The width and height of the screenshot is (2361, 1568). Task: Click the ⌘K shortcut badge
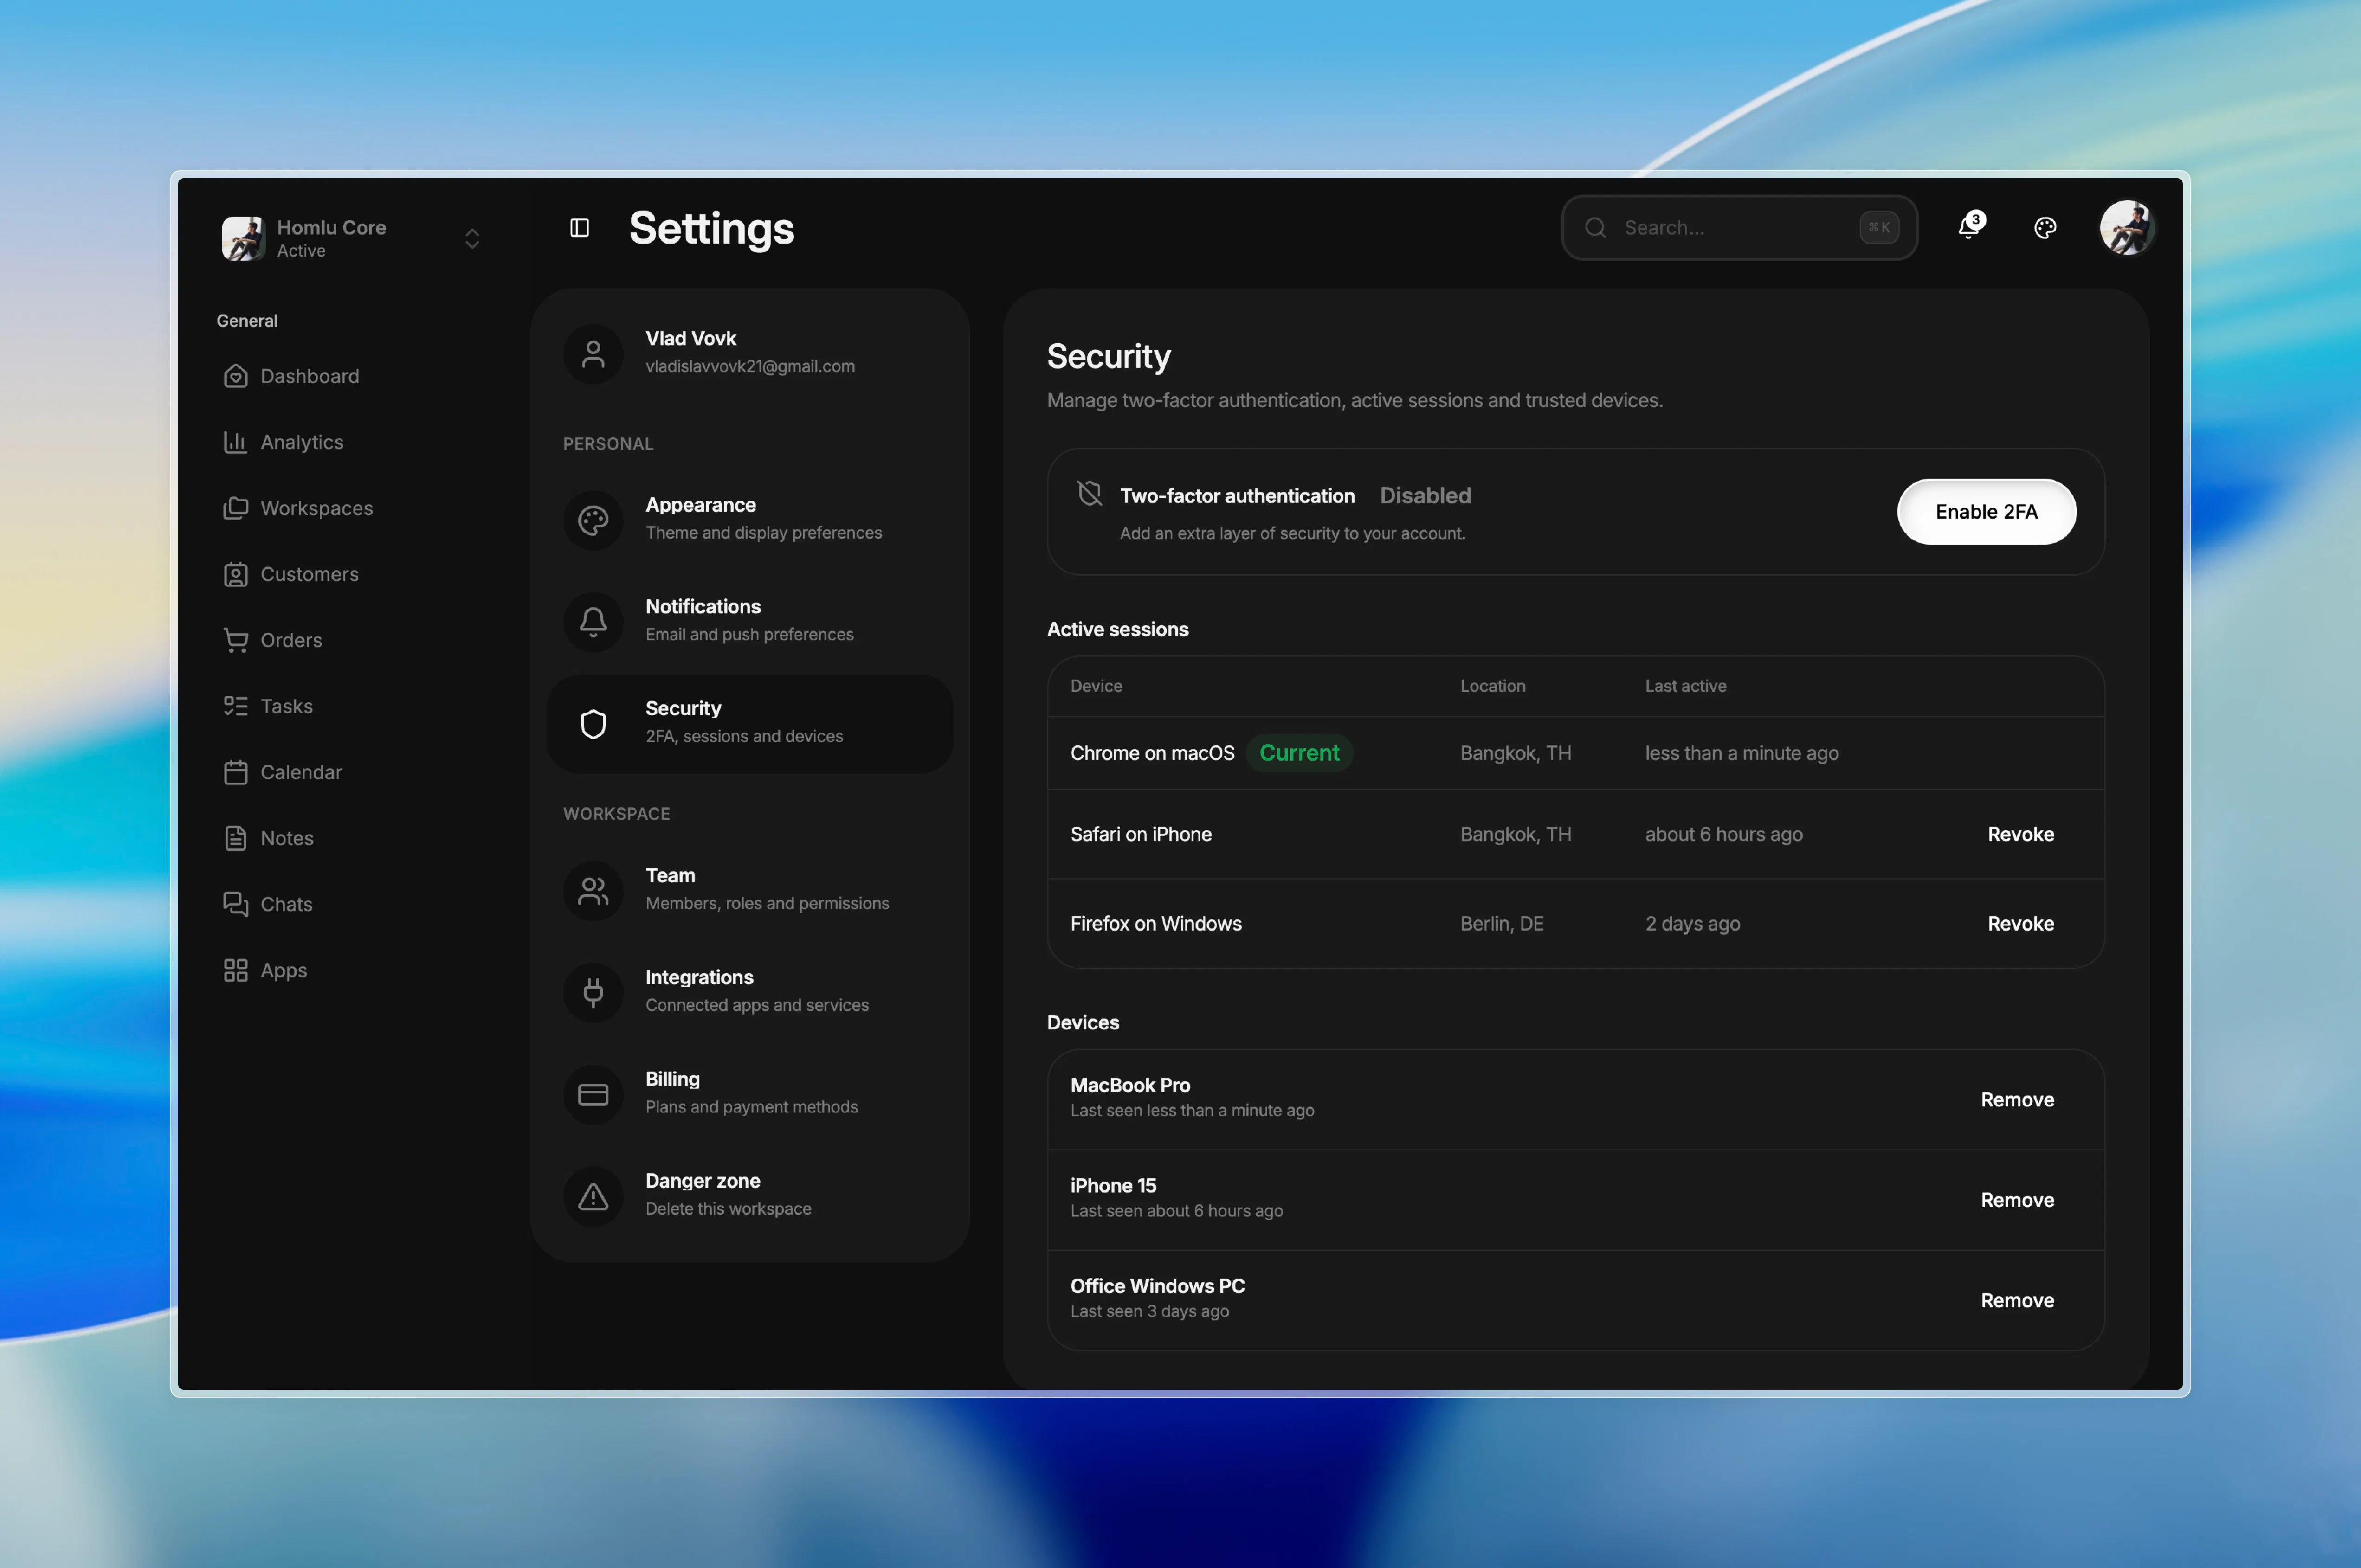[1879, 228]
